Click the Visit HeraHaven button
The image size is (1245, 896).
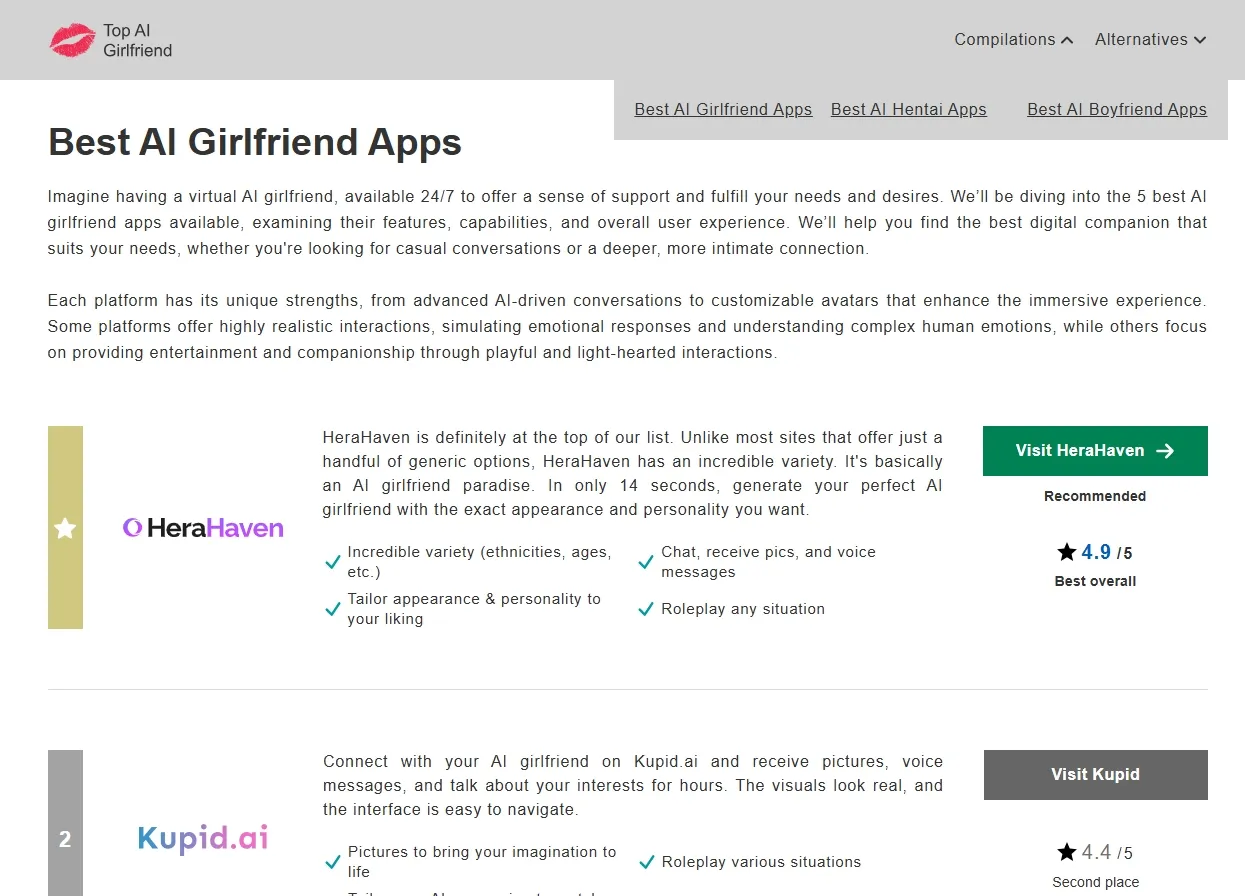tap(1094, 450)
